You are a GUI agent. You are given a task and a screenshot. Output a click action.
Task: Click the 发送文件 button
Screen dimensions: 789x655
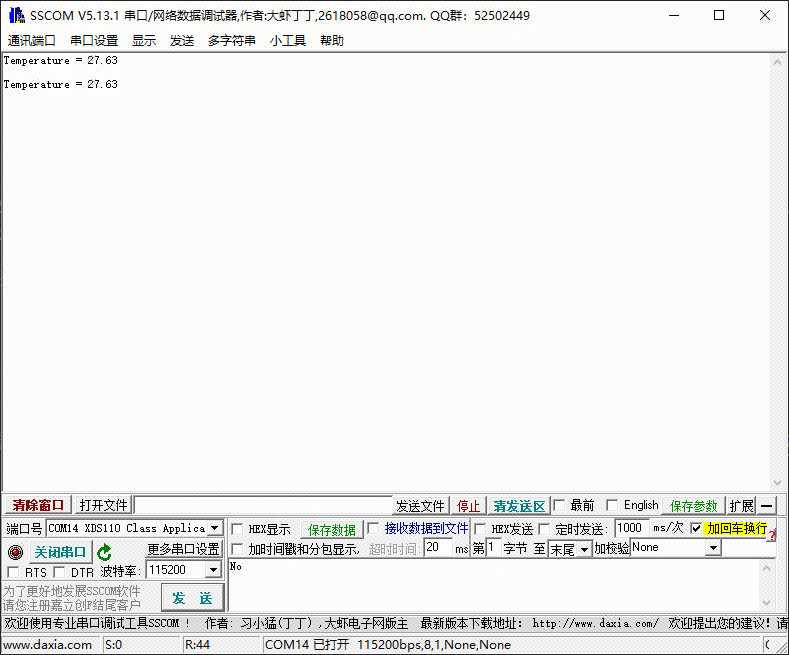(420, 506)
